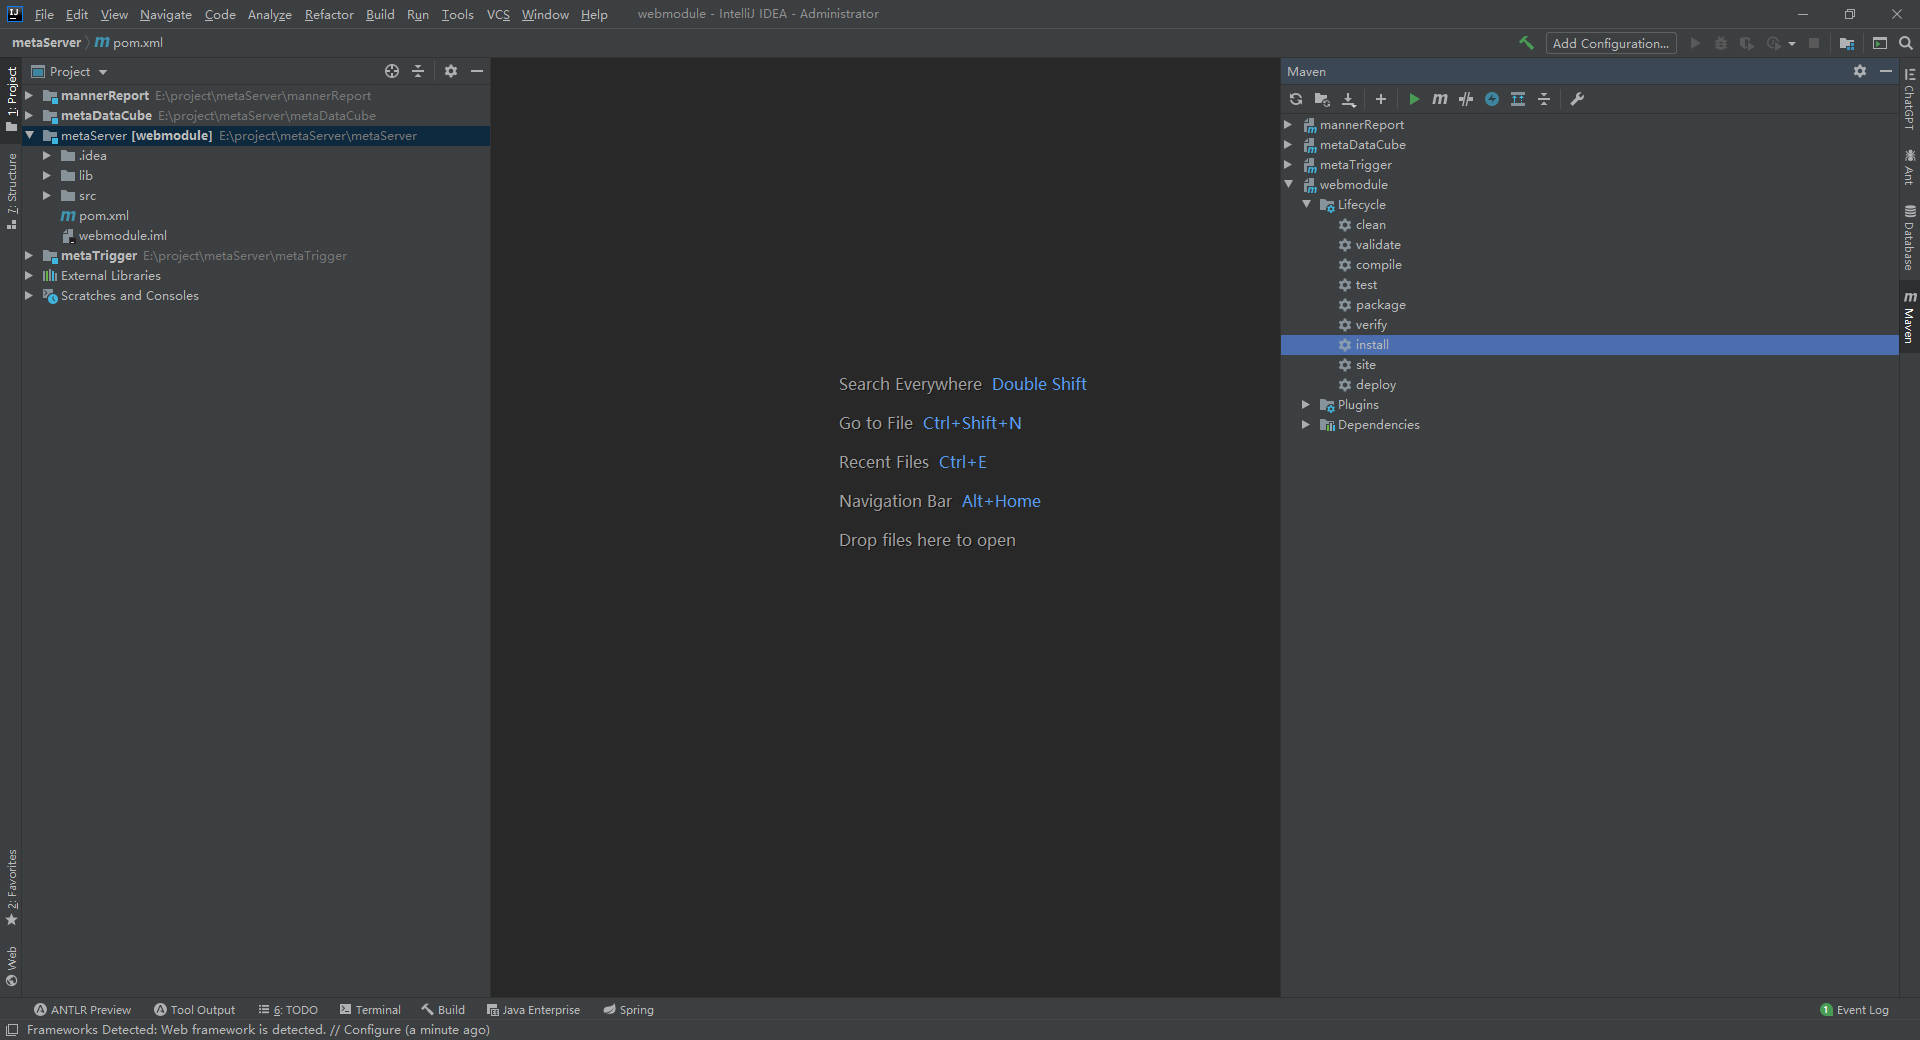Expand mannerReport in Maven panel
This screenshot has height=1040, width=1920.
(1288, 124)
